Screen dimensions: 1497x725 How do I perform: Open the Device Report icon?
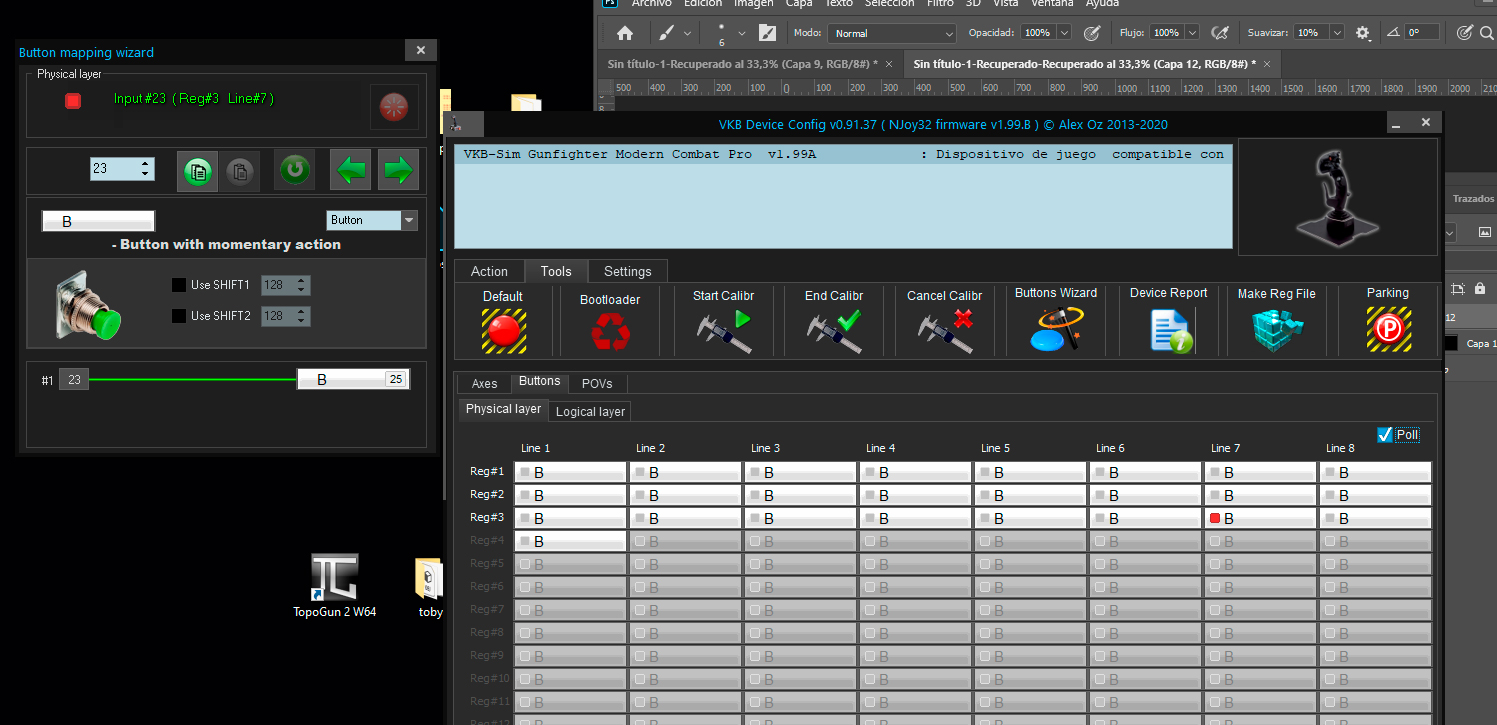[x=1169, y=330]
